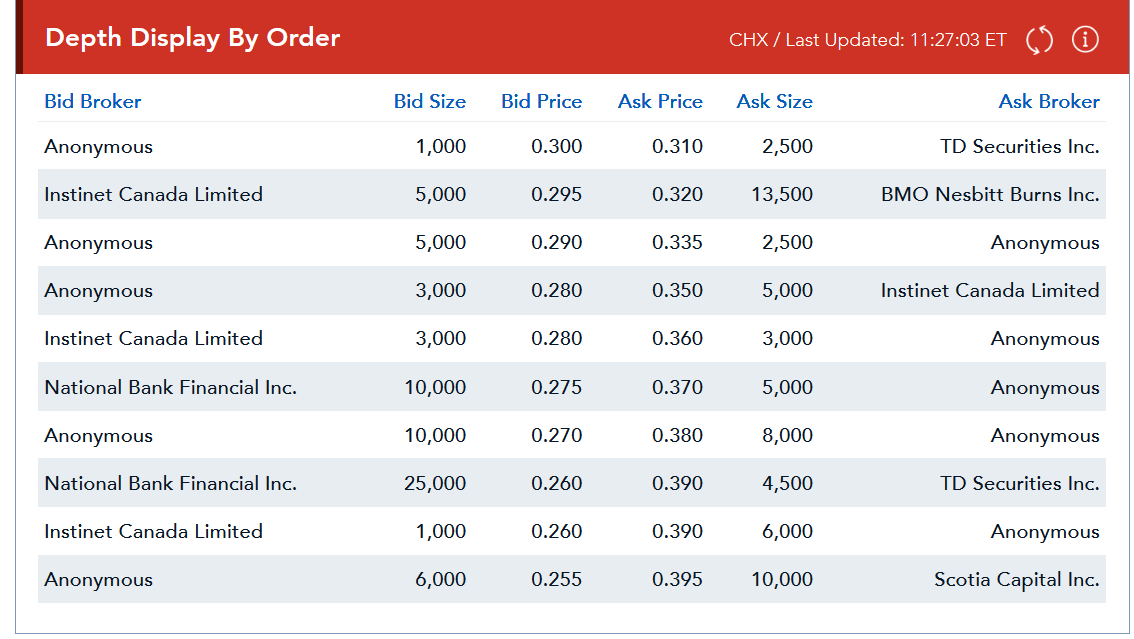Screen dimensions: 1134x639
Task: Select the Scotia Capital Inc. ask broker cell
Action: [x=1016, y=580]
